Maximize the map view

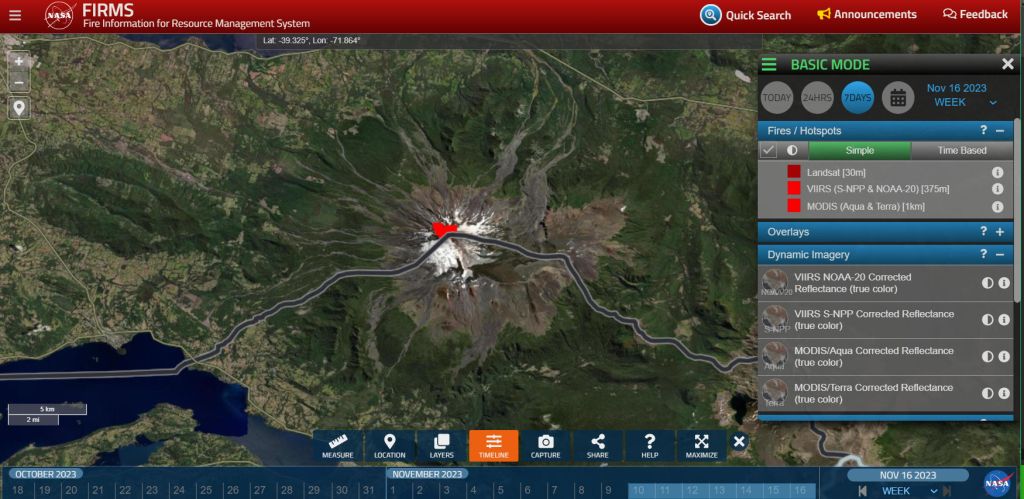702,446
